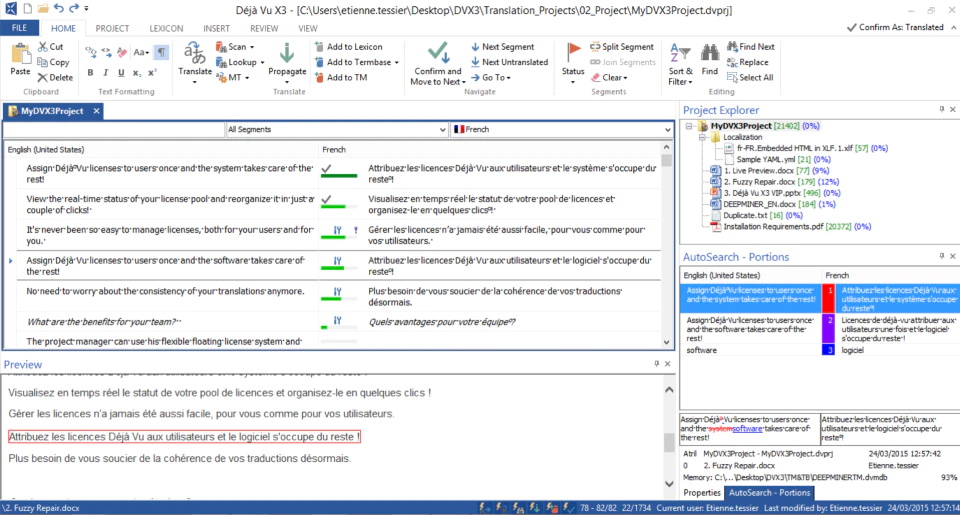Image resolution: width=960 pixels, height=515 pixels.
Task: Click Confirm and Move to Next checkmark
Action: tap(438, 54)
